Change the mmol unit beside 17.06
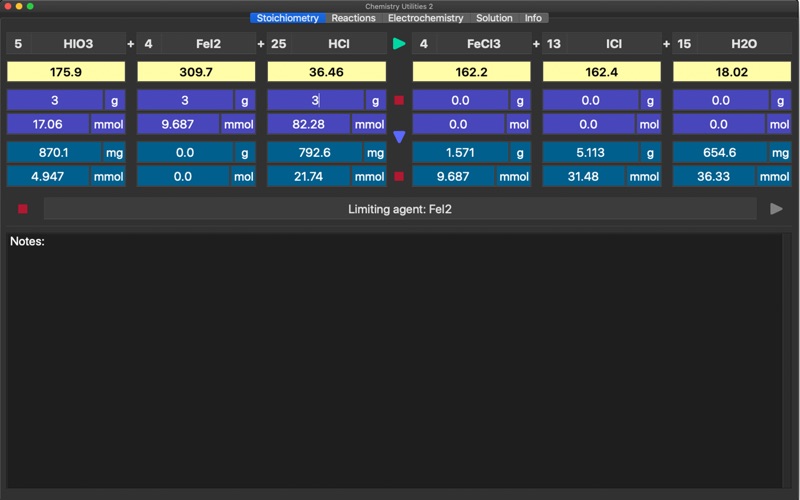 [x=108, y=124]
